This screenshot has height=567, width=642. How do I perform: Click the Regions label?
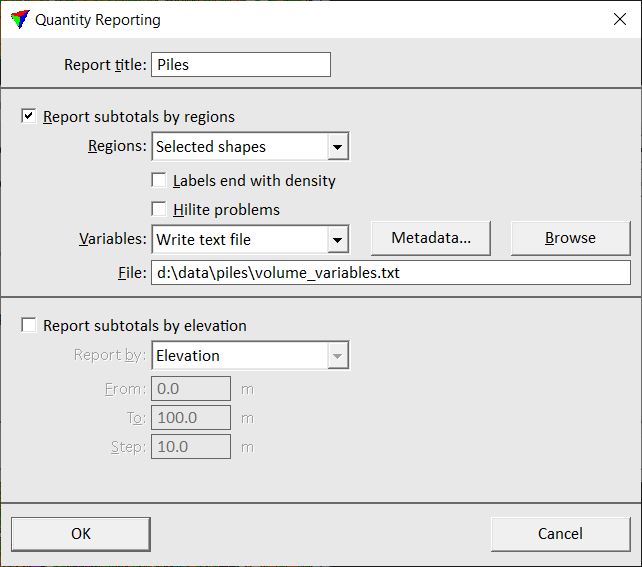click(x=117, y=146)
